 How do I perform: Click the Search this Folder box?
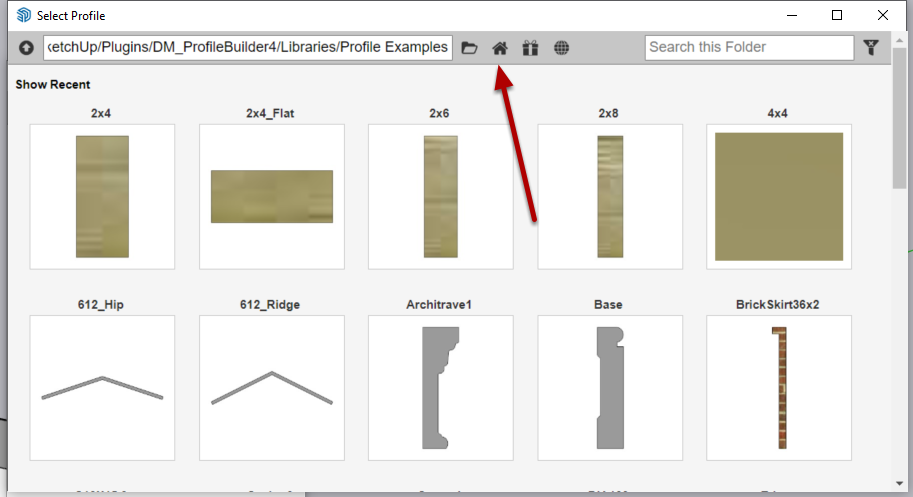coord(748,47)
